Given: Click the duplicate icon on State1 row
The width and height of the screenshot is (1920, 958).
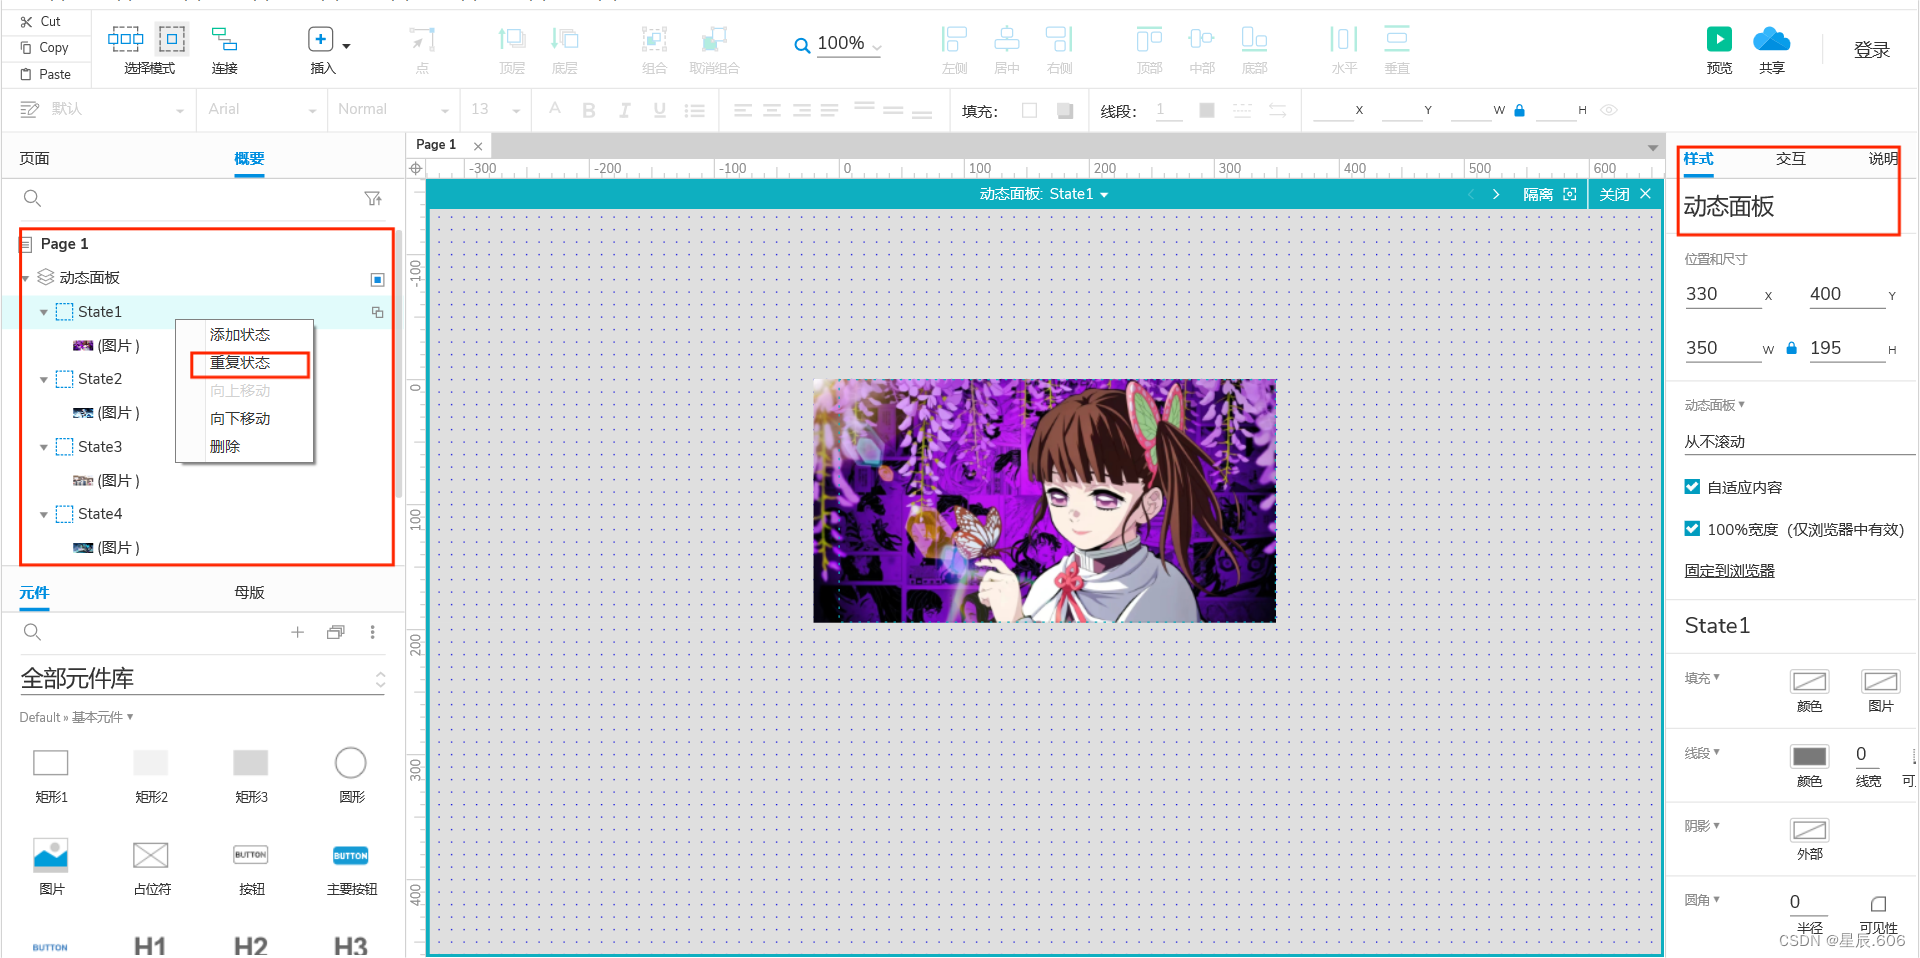Looking at the screenshot, I should pyautogui.click(x=377, y=312).
